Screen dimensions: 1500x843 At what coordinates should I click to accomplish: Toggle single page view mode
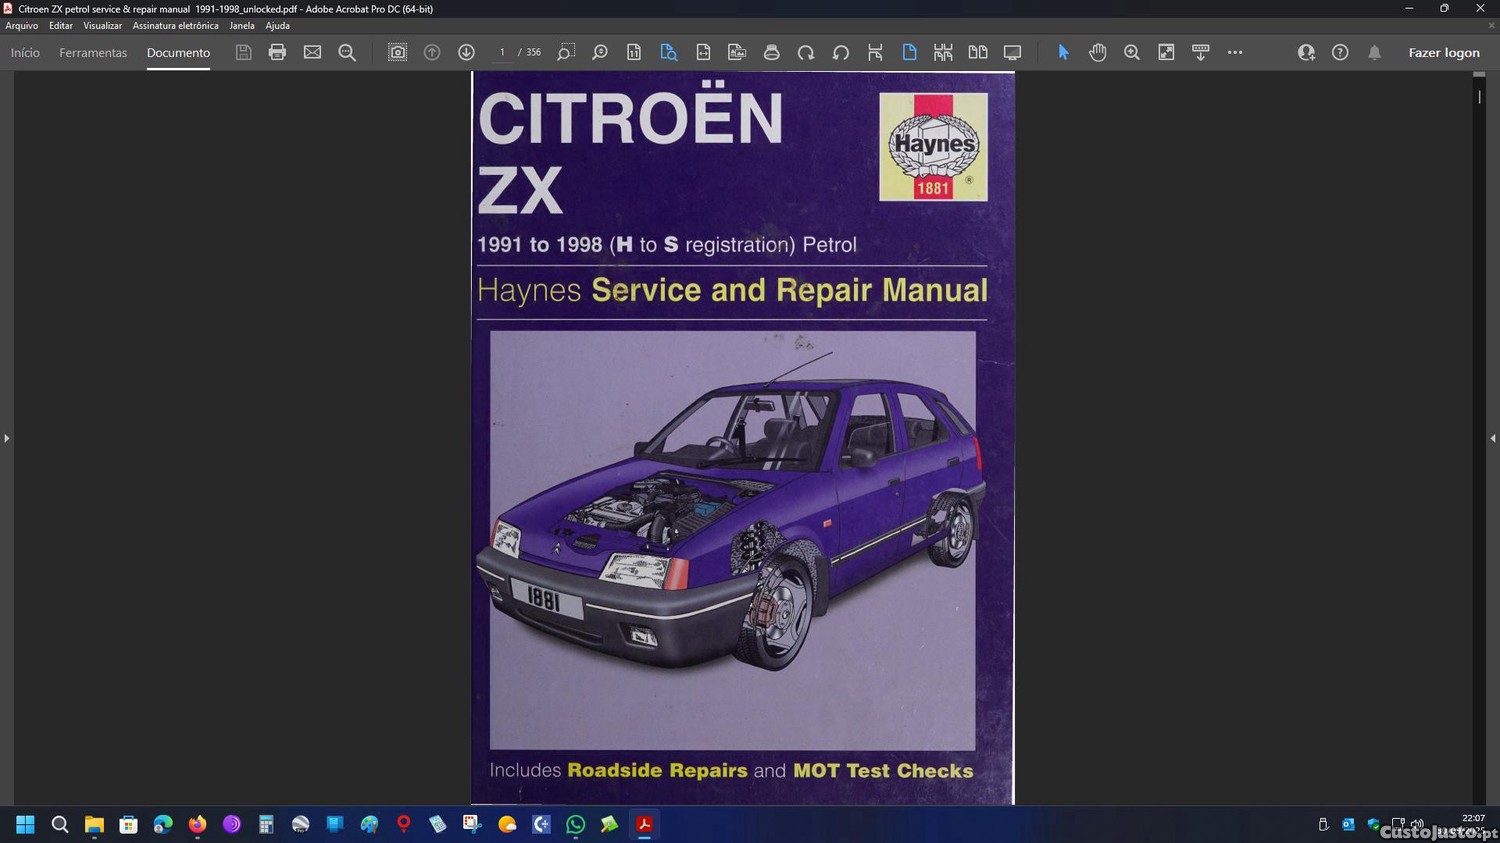[x=909, y=53]
